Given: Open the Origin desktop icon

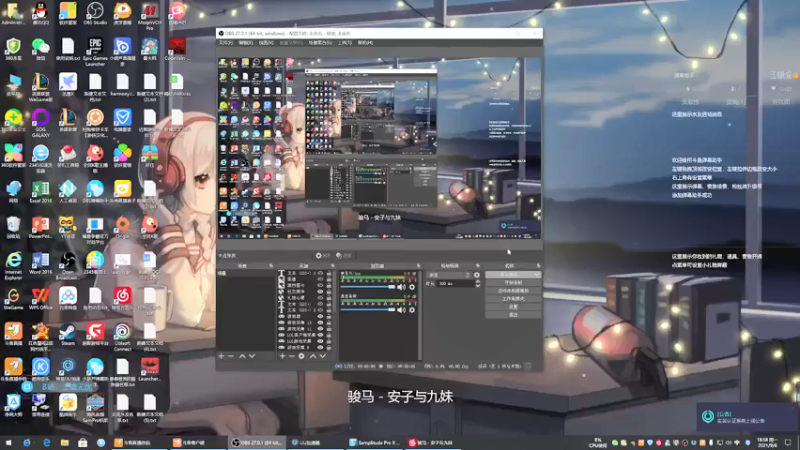Looking at the screenshot, I should pos(122,228).
